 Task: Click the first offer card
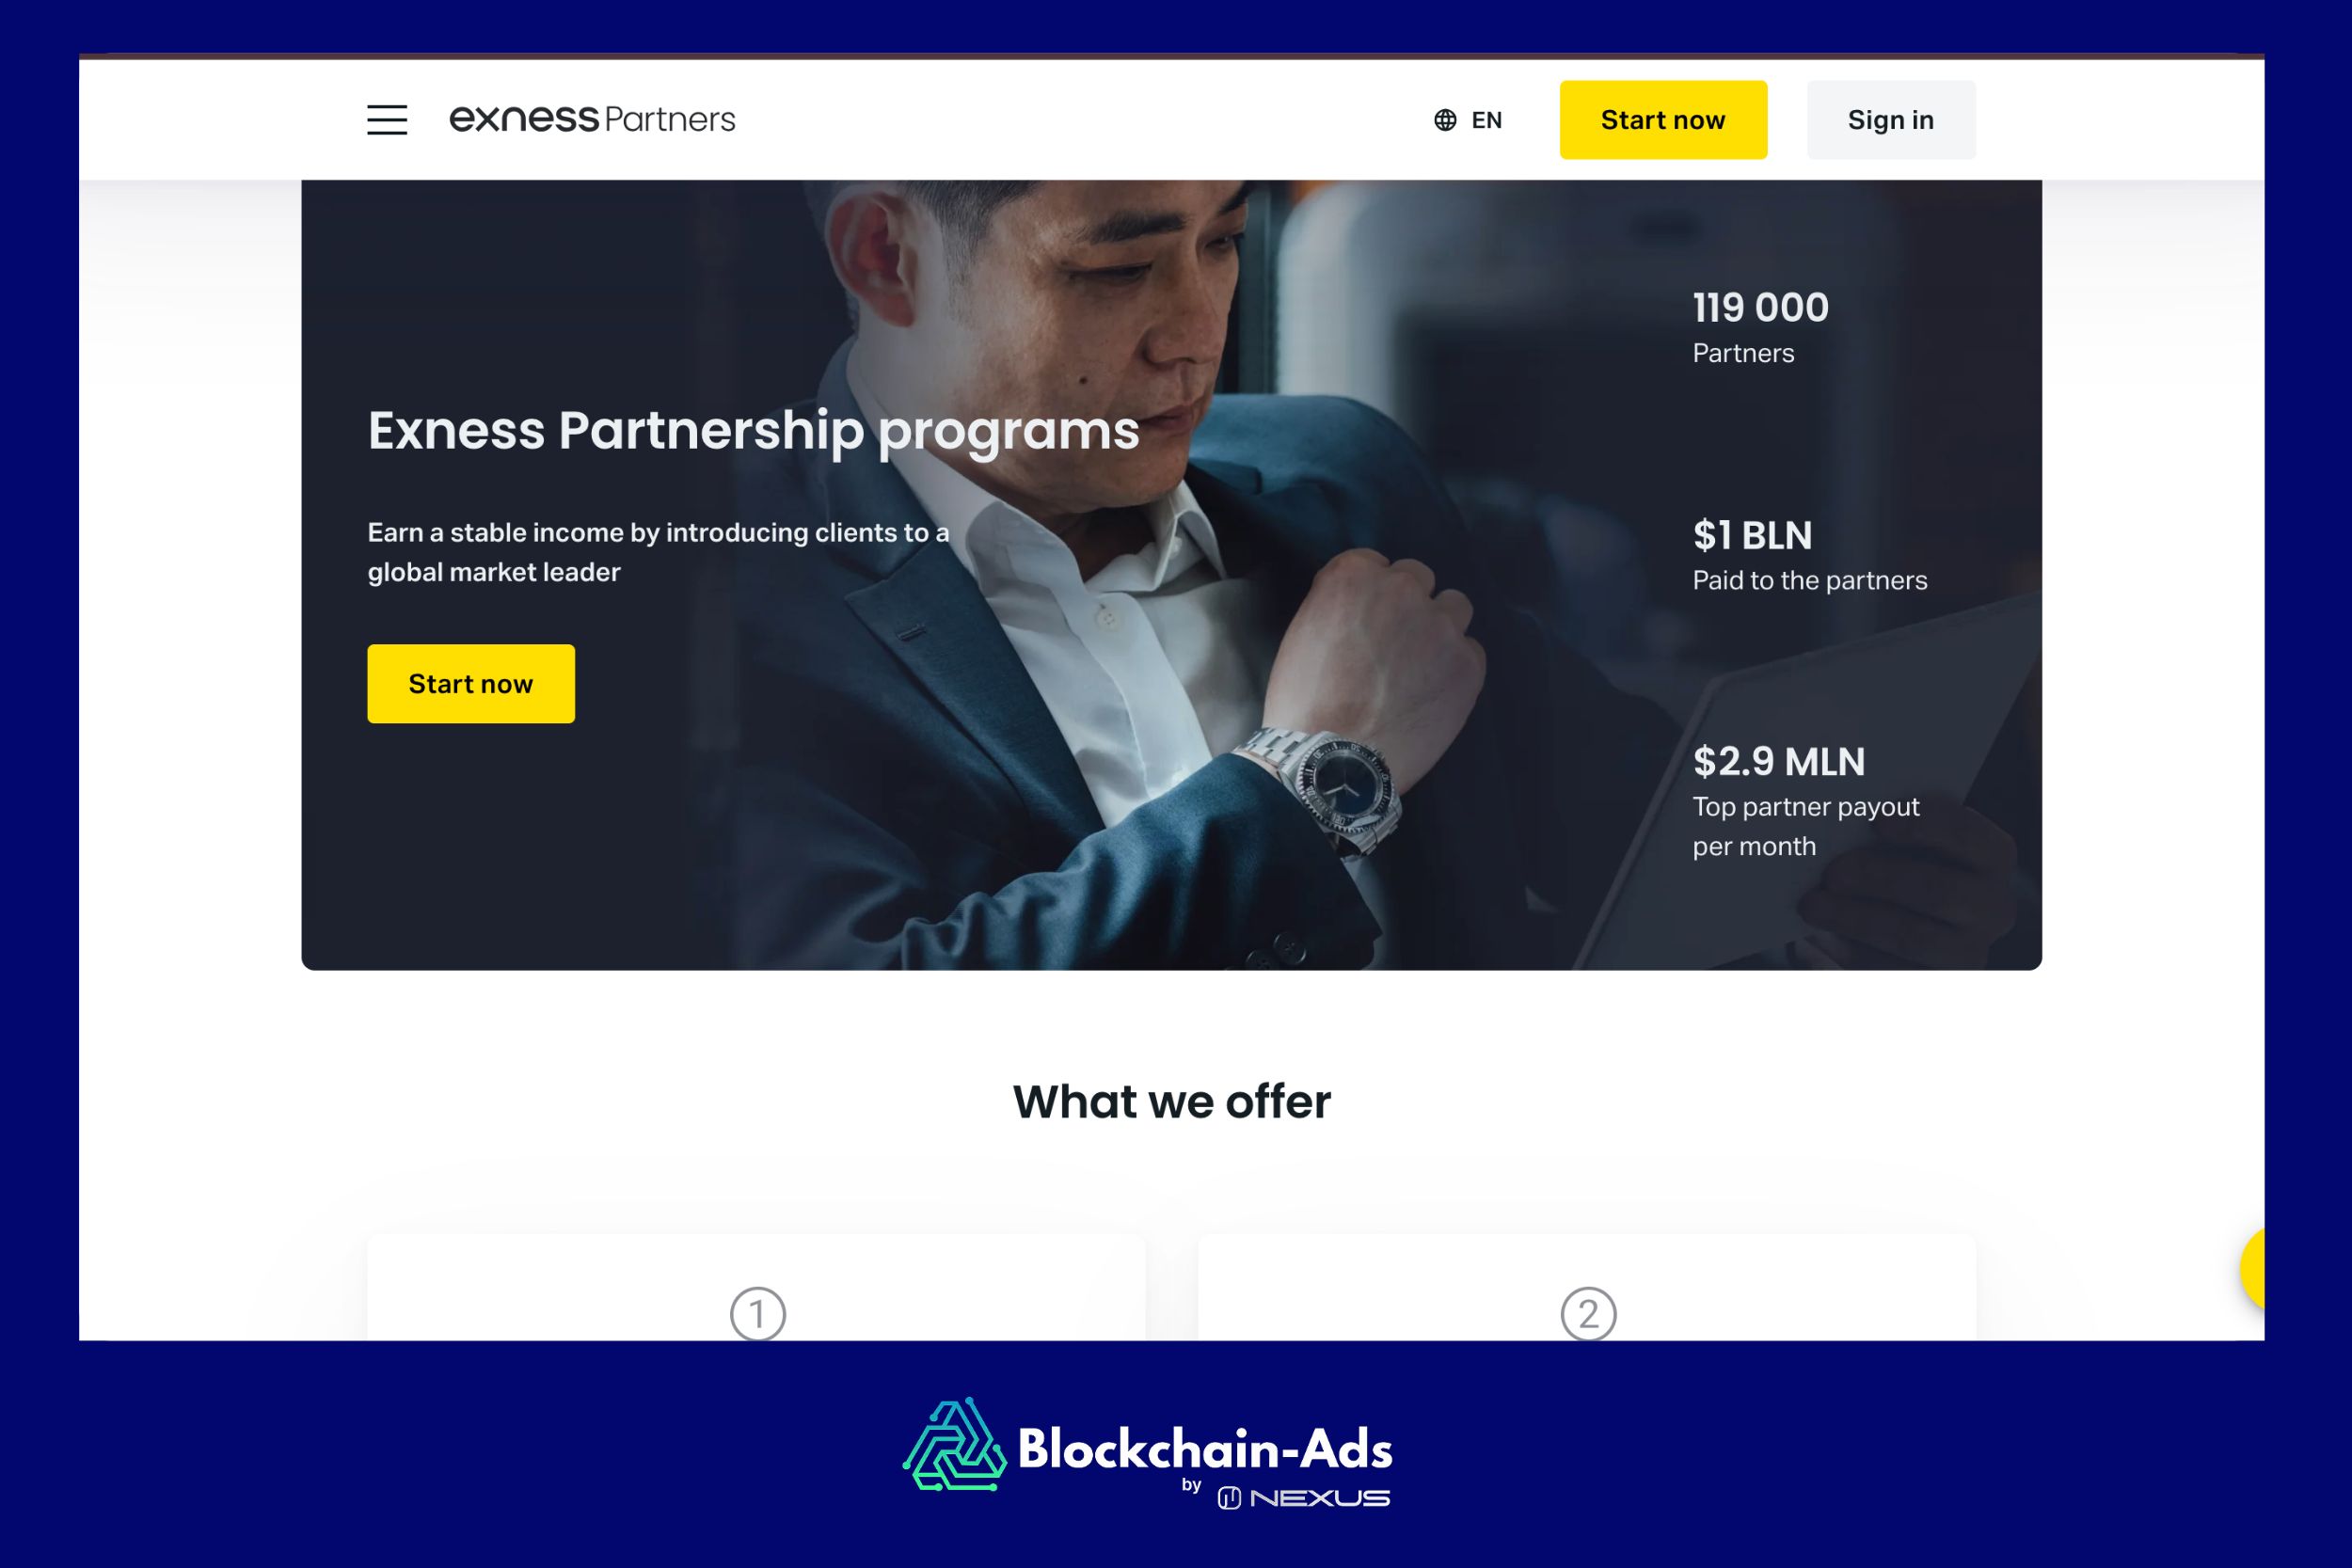pos(756,1288)
